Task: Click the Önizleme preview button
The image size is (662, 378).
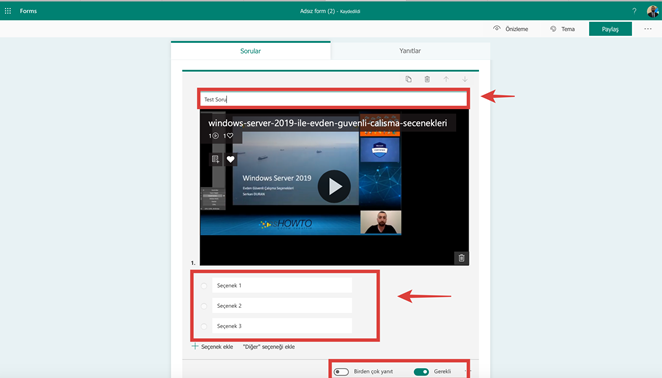Action: pos(511,29)
